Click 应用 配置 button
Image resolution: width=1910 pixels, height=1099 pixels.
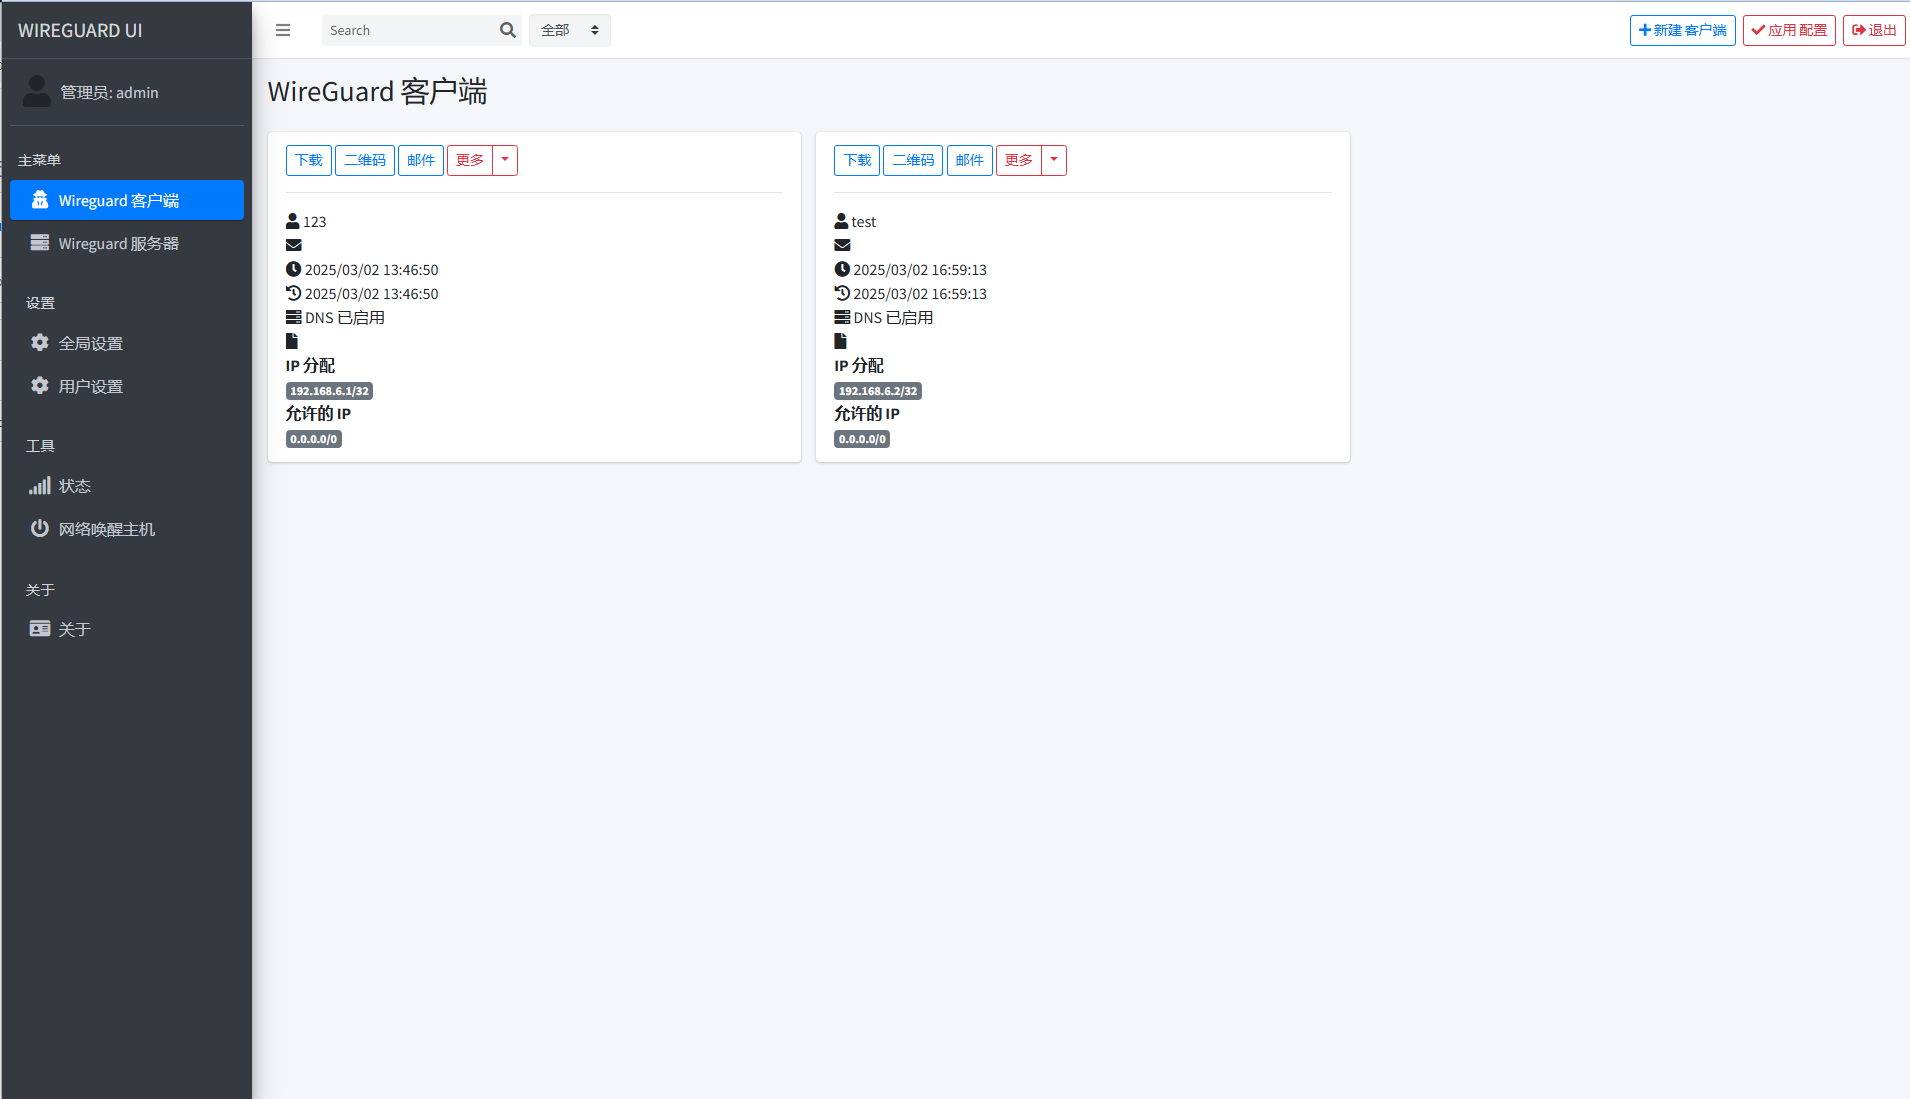1789,30
